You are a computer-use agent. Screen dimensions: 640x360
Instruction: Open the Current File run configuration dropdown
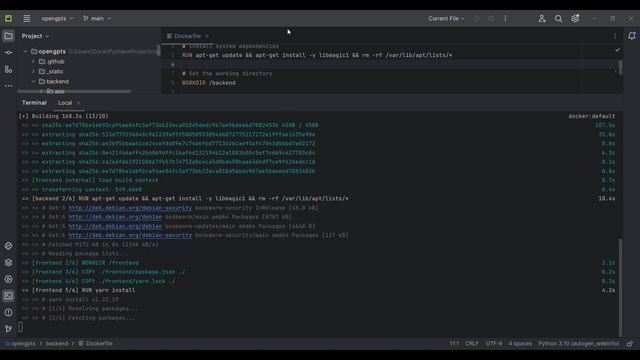pos(446,18)
